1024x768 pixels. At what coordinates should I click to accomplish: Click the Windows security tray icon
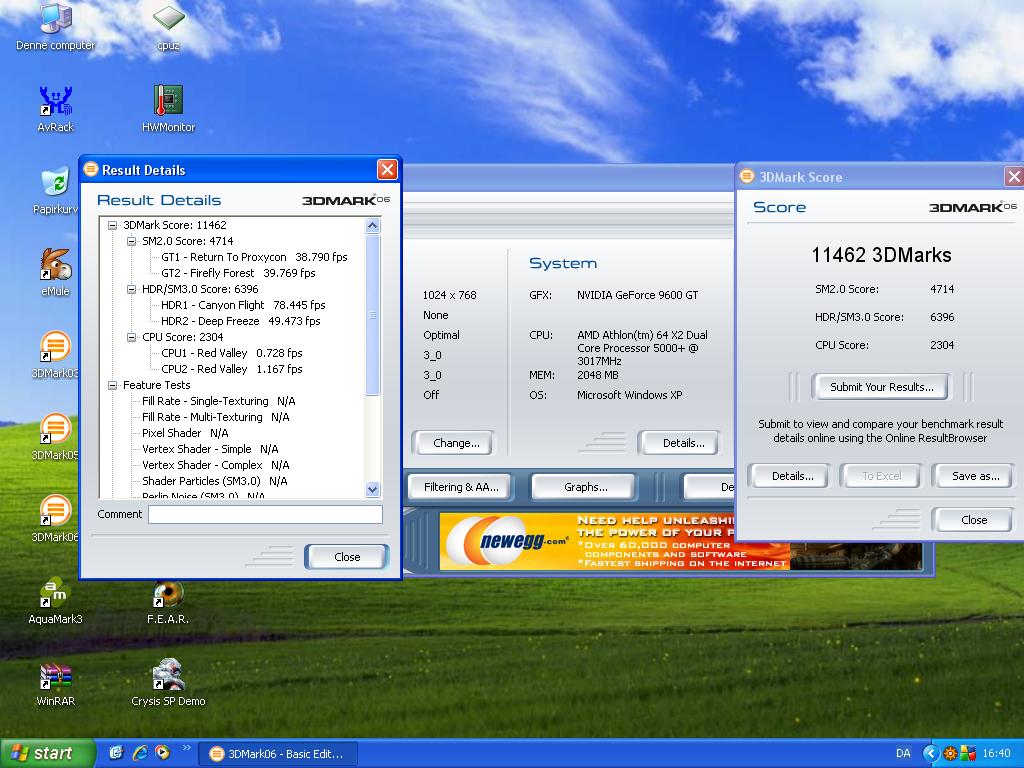pos(968,754)
